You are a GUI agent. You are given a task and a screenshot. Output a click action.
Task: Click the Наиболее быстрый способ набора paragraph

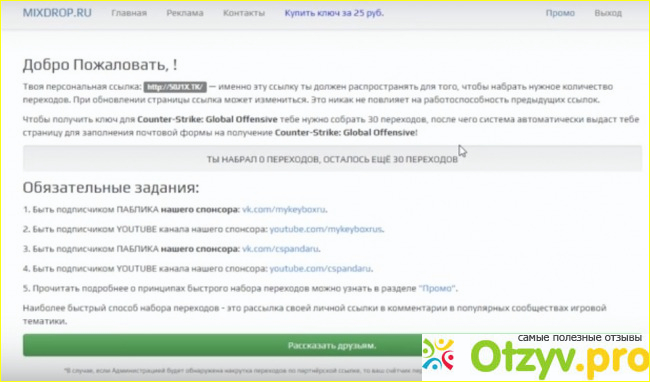pos(314,314)
